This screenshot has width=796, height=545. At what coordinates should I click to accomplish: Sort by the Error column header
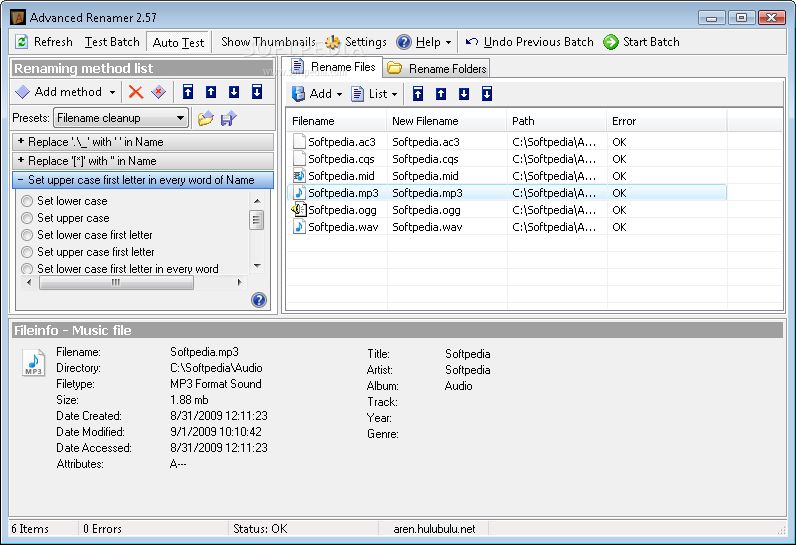[667, 121]
